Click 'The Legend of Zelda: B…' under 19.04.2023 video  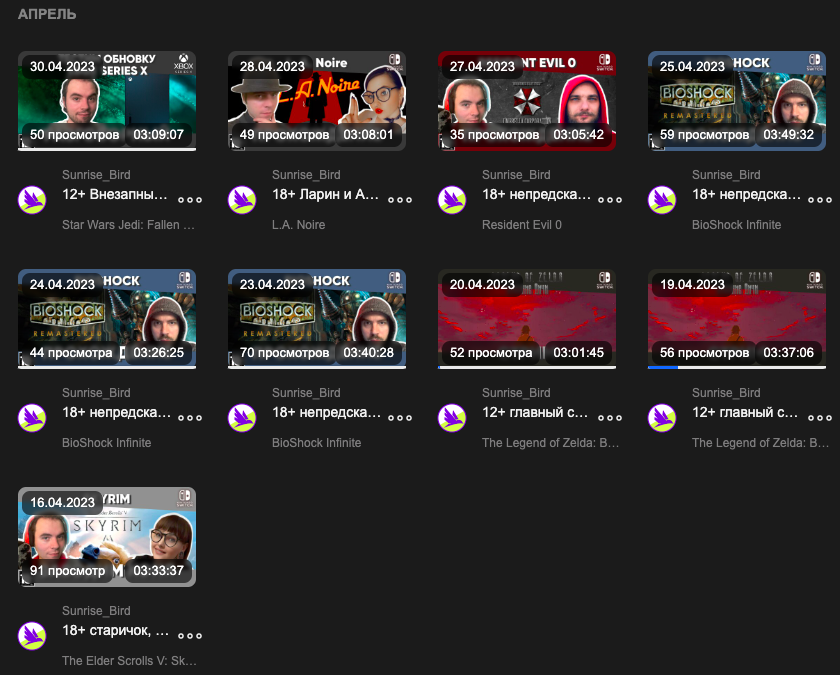point(760,443)
